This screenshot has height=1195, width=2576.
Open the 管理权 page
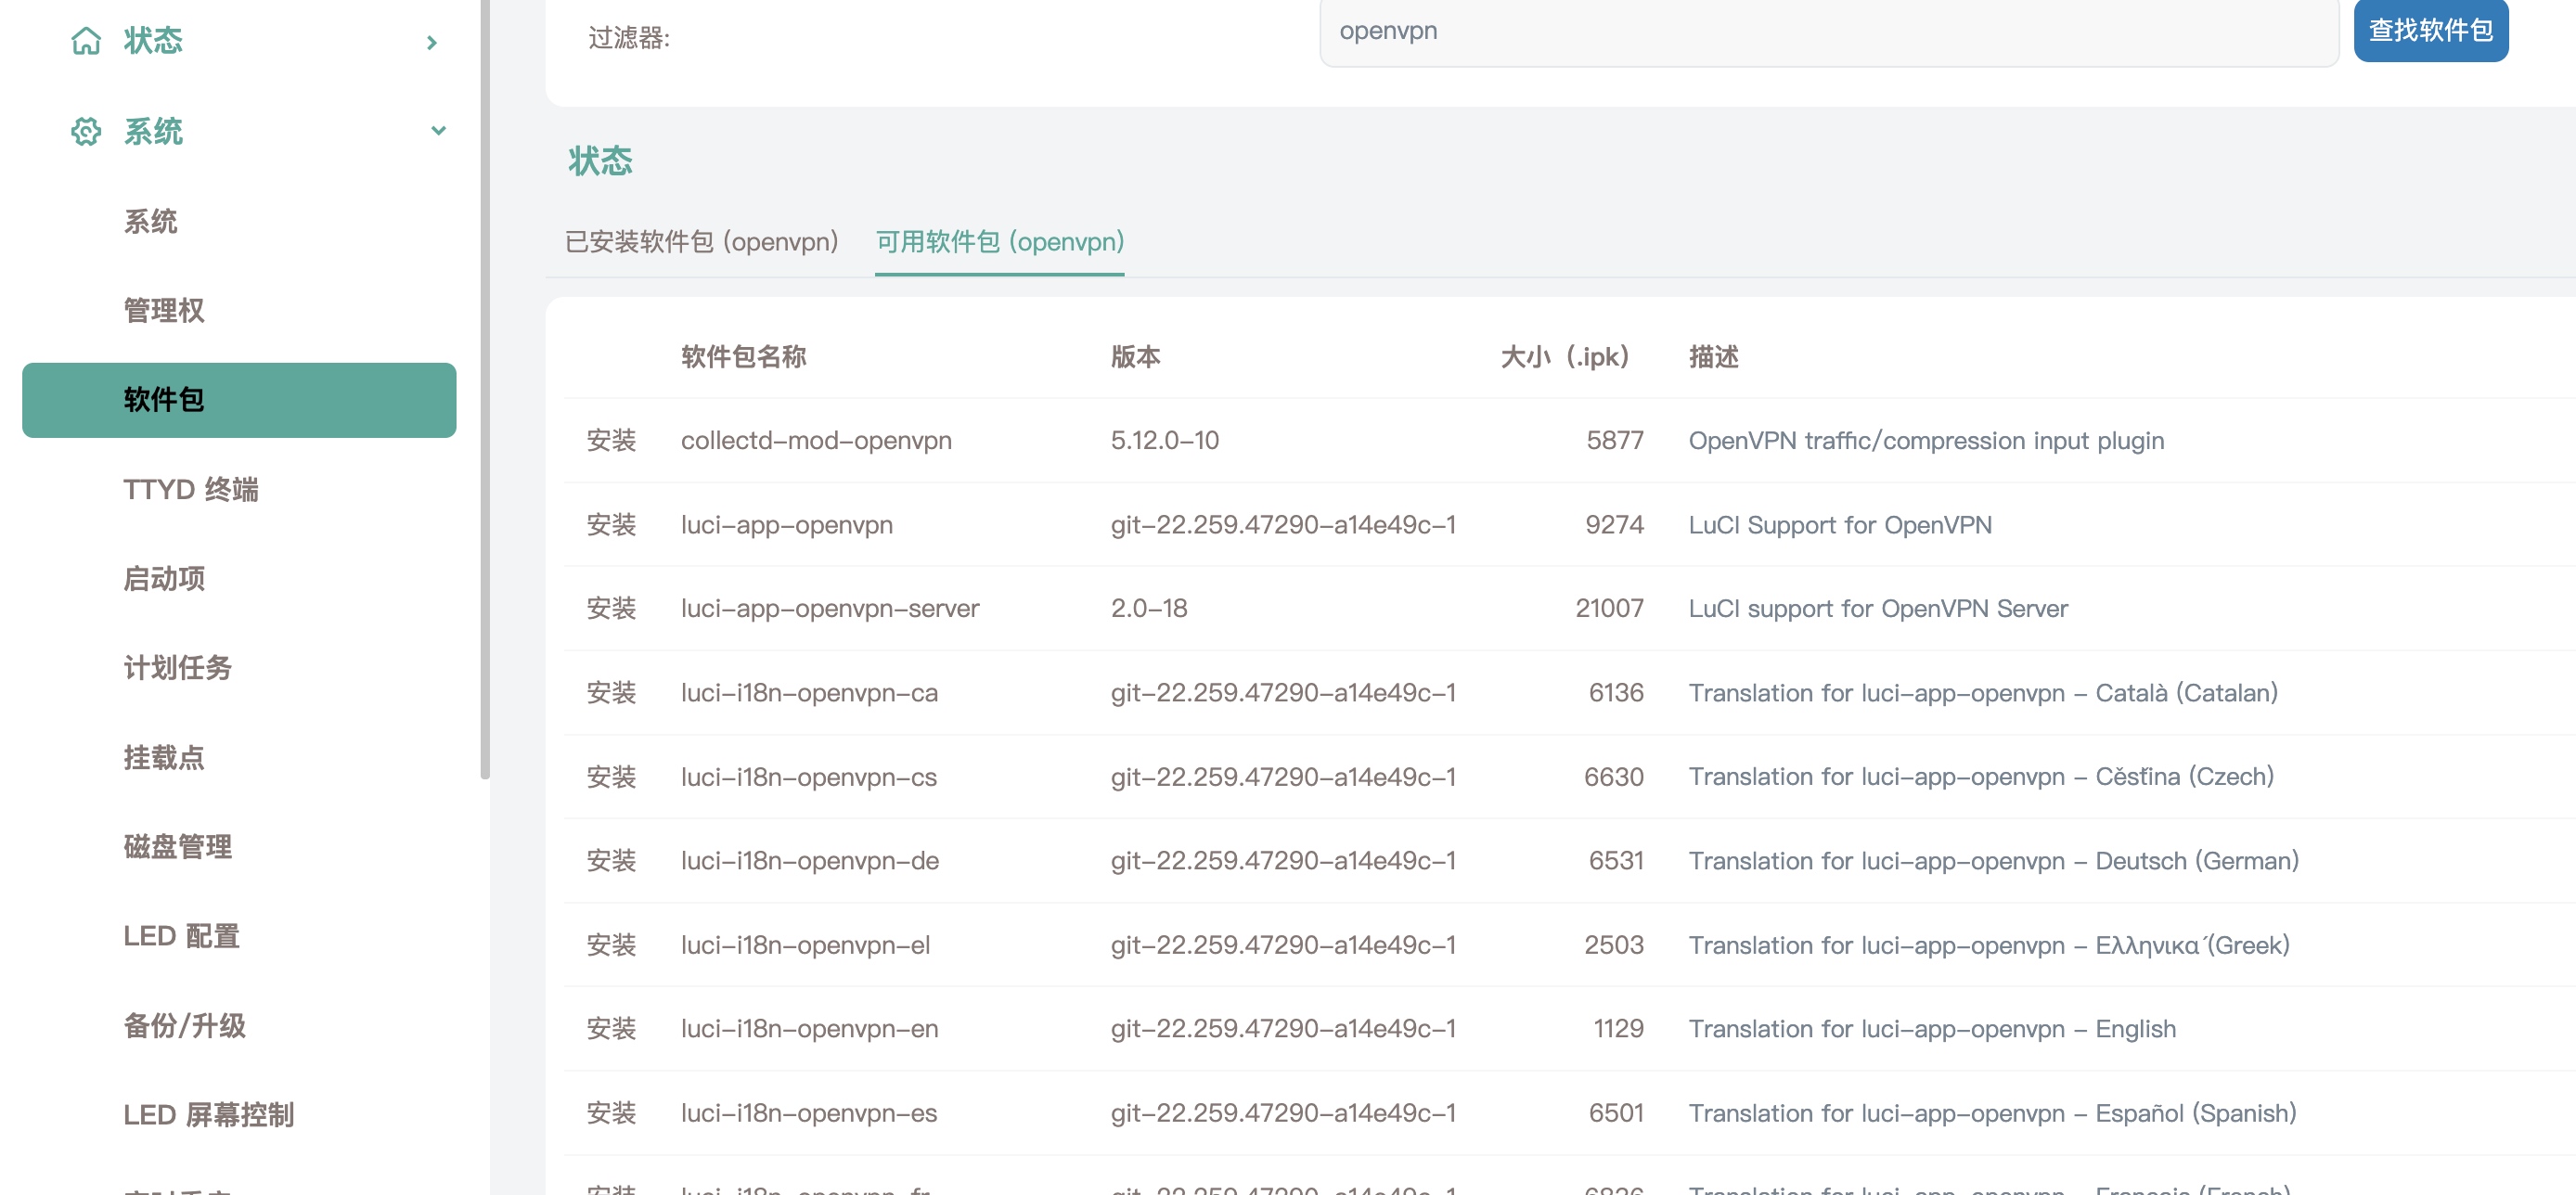164,310
